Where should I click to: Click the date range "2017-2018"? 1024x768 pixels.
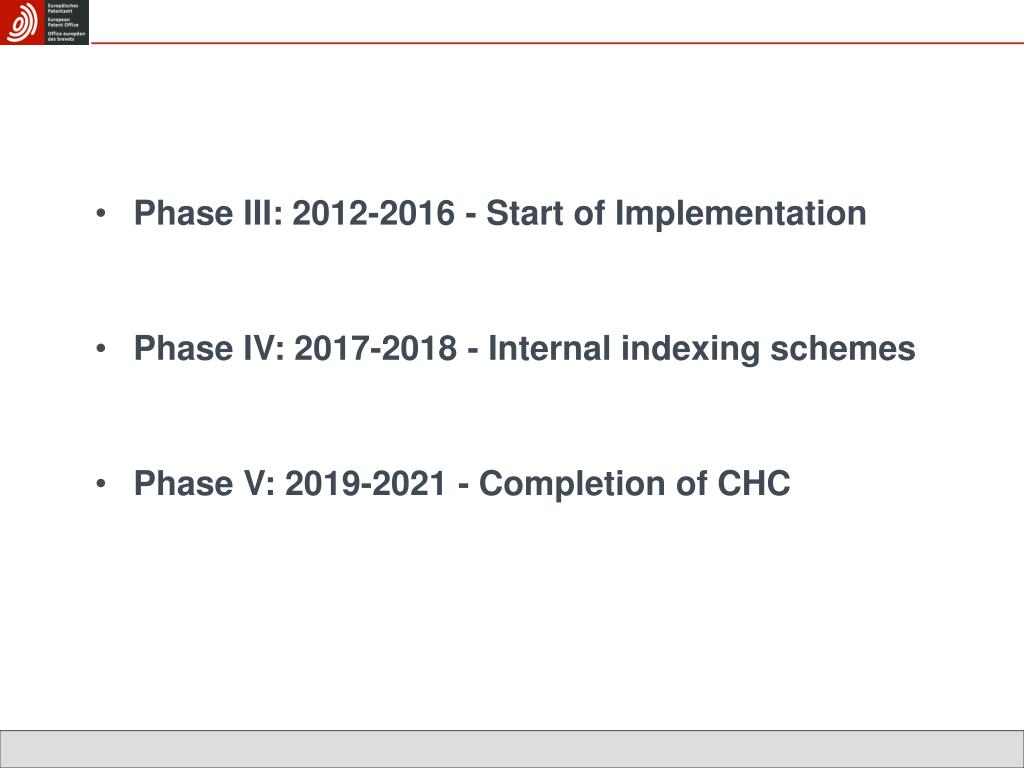pyautogui.click(x=376, y=348)
